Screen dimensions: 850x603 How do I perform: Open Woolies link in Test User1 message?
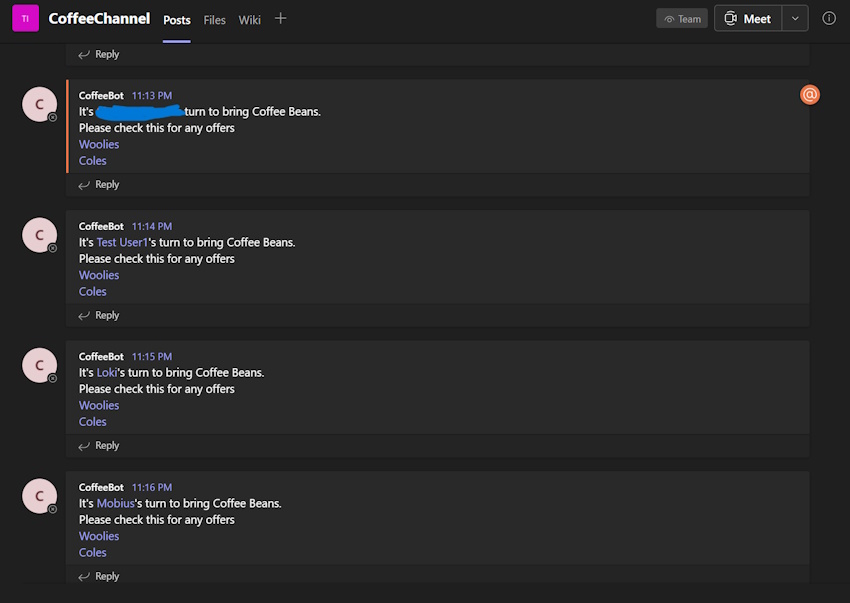tap(99, 275)
